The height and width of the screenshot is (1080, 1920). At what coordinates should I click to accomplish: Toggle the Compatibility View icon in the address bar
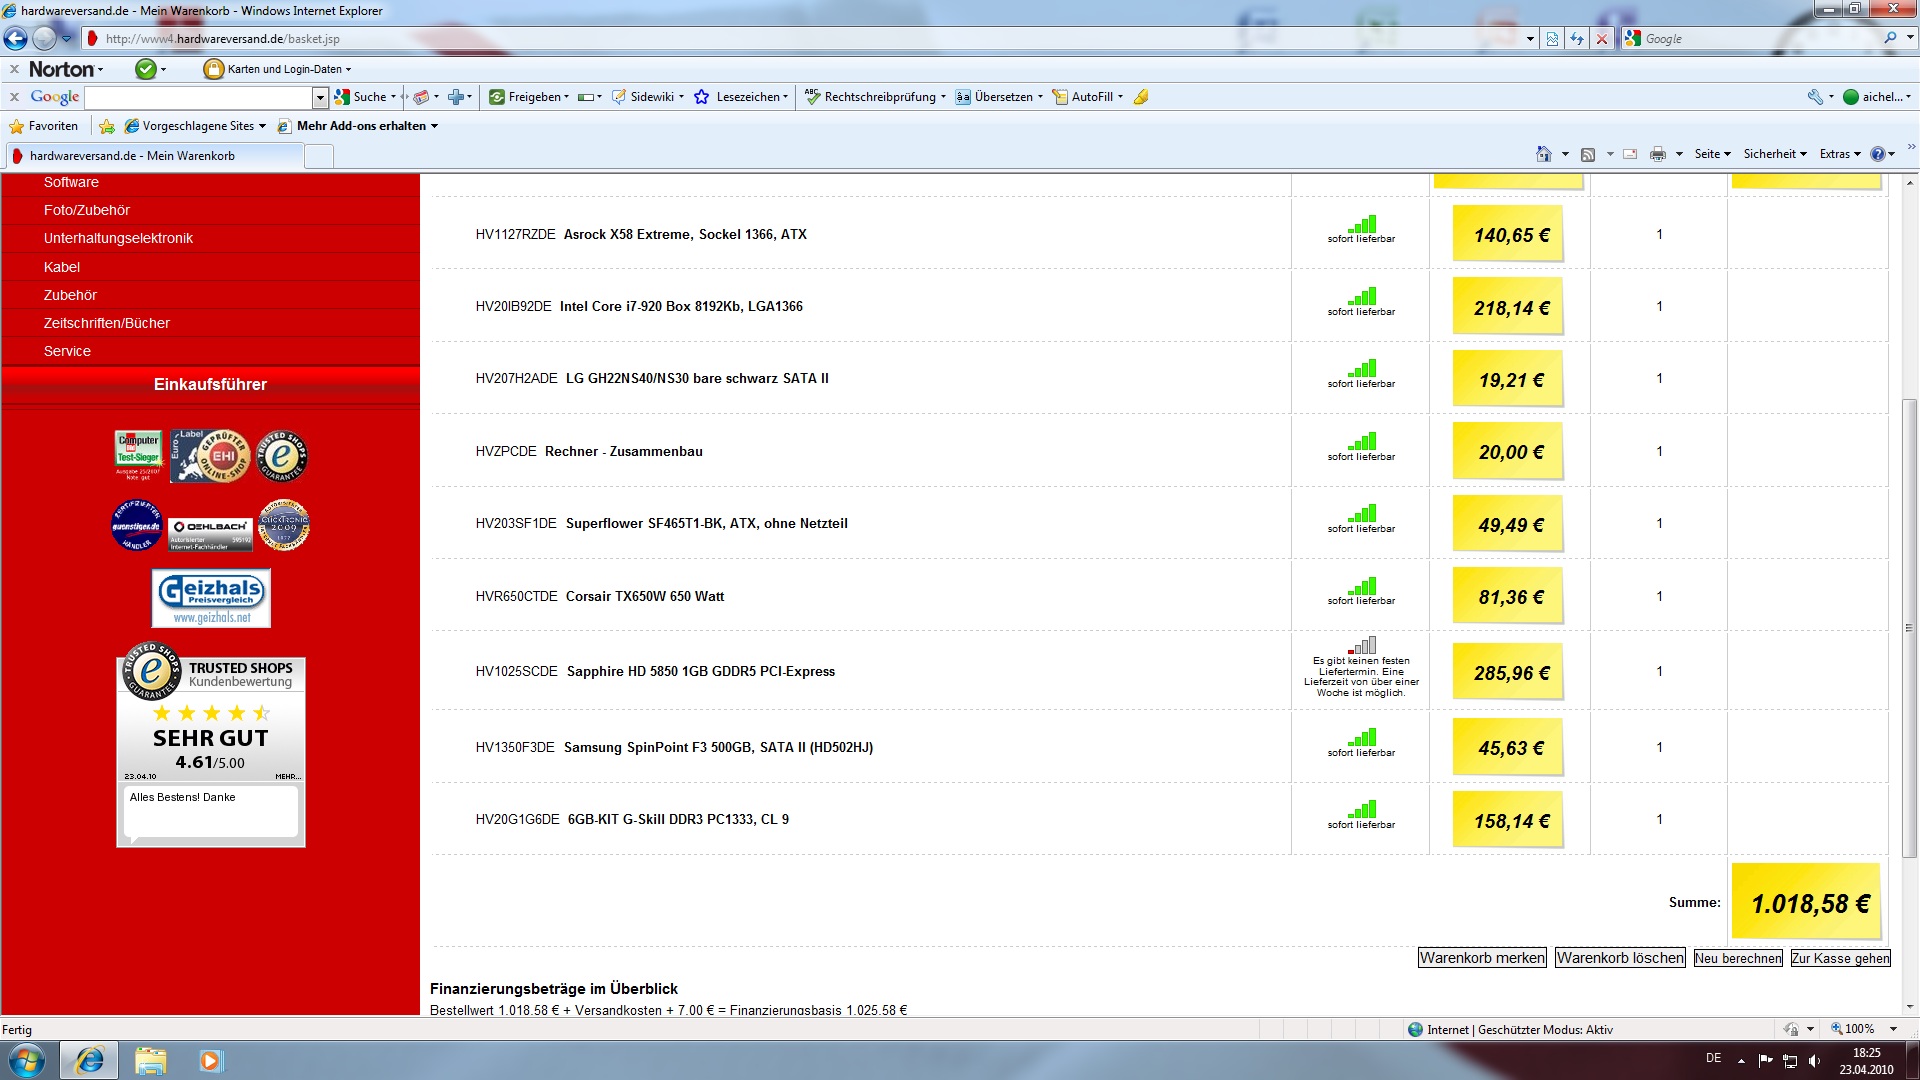coord(1552,38)
